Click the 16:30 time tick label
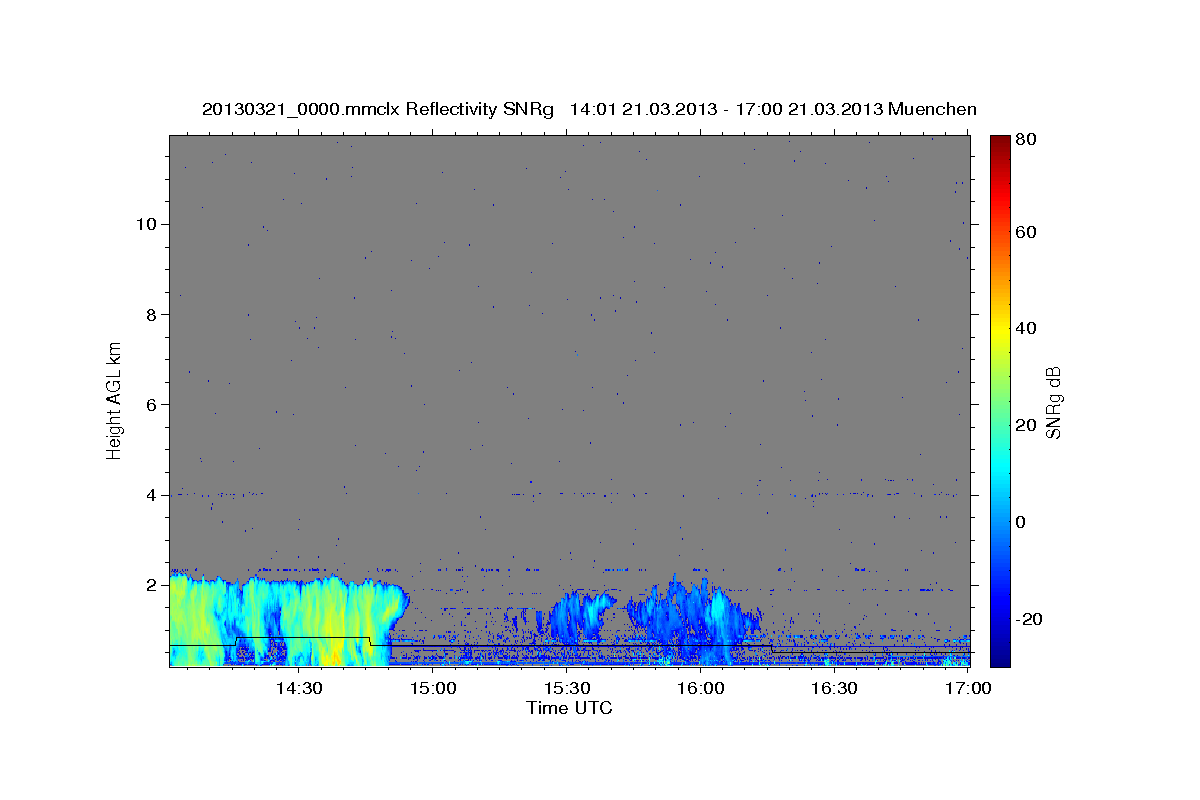The width and height of the screenshot is (1200, 800). tap(834, 688)
